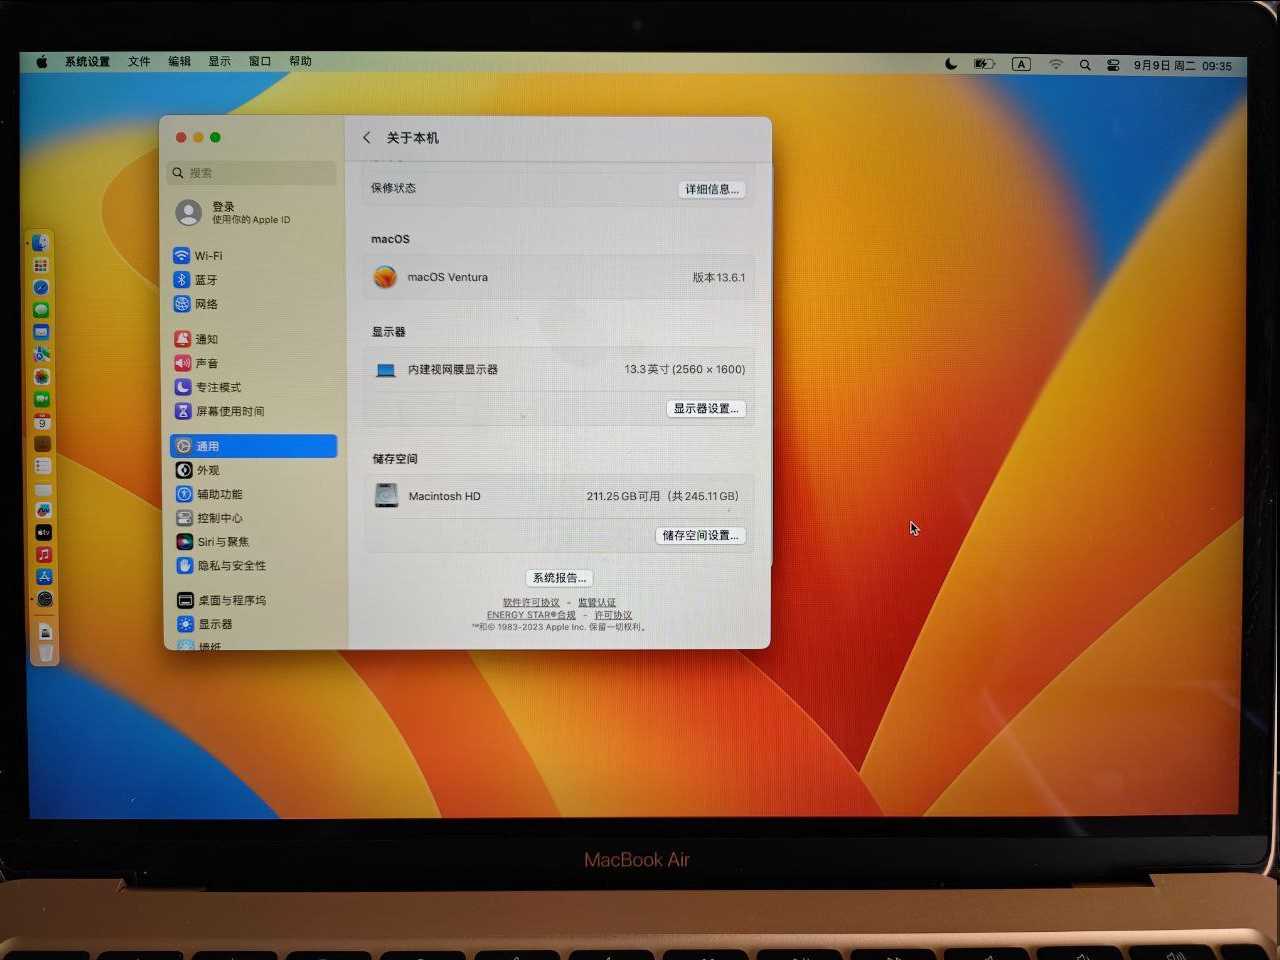
Task: Click the 显示器设置… button
Action: click(x=706, y=408)
